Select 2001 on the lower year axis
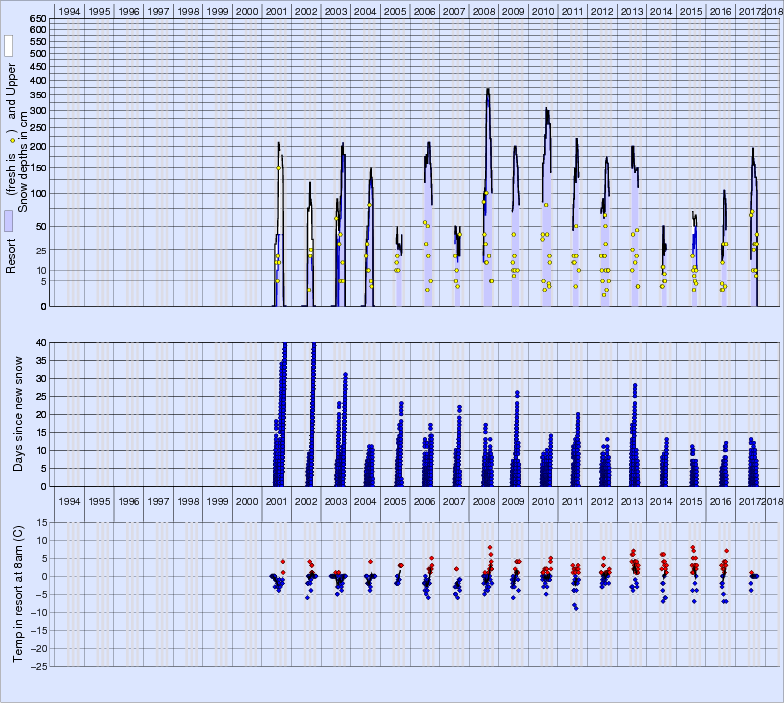 (x=276, y=500)
